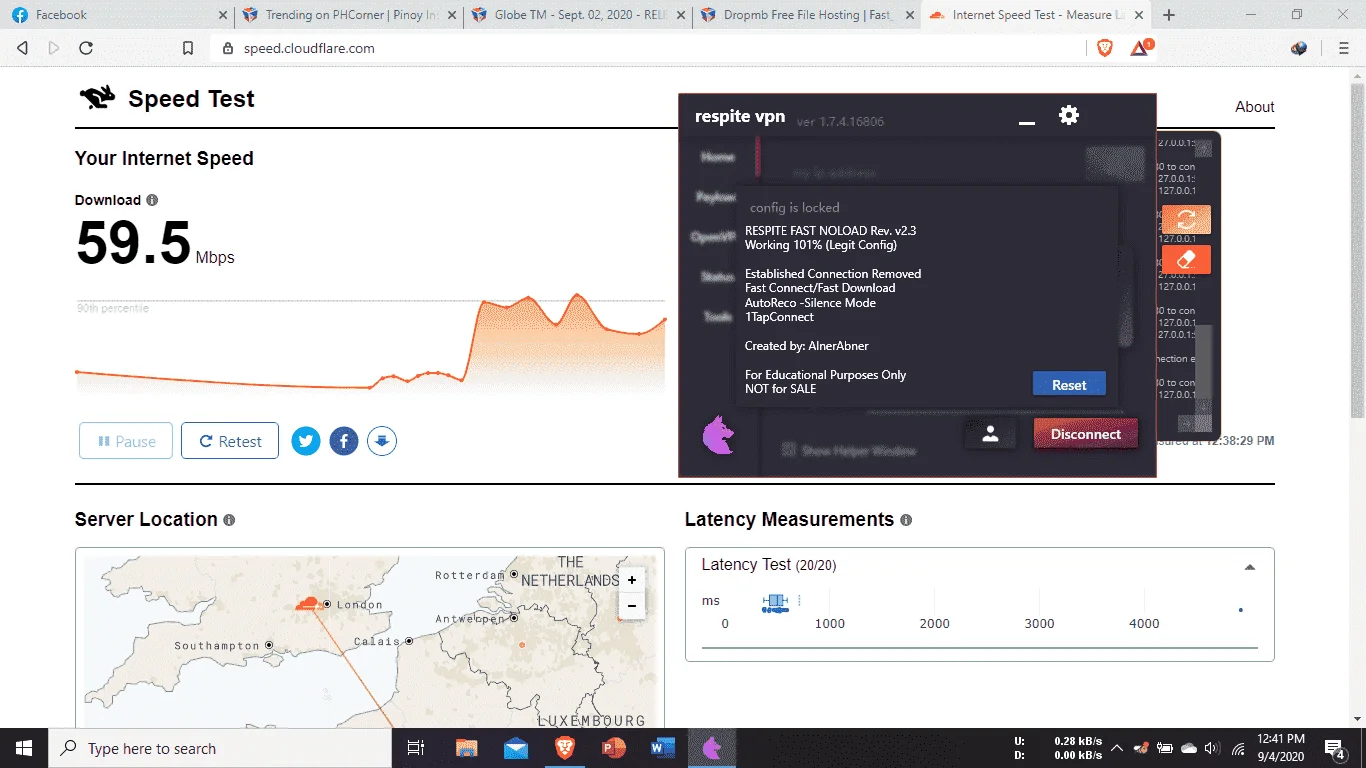Image resolution: width=1366 pixels, height=768 pixels.
Task: Open the Mail app in the taskbar
Action: (x=516, y=748)
